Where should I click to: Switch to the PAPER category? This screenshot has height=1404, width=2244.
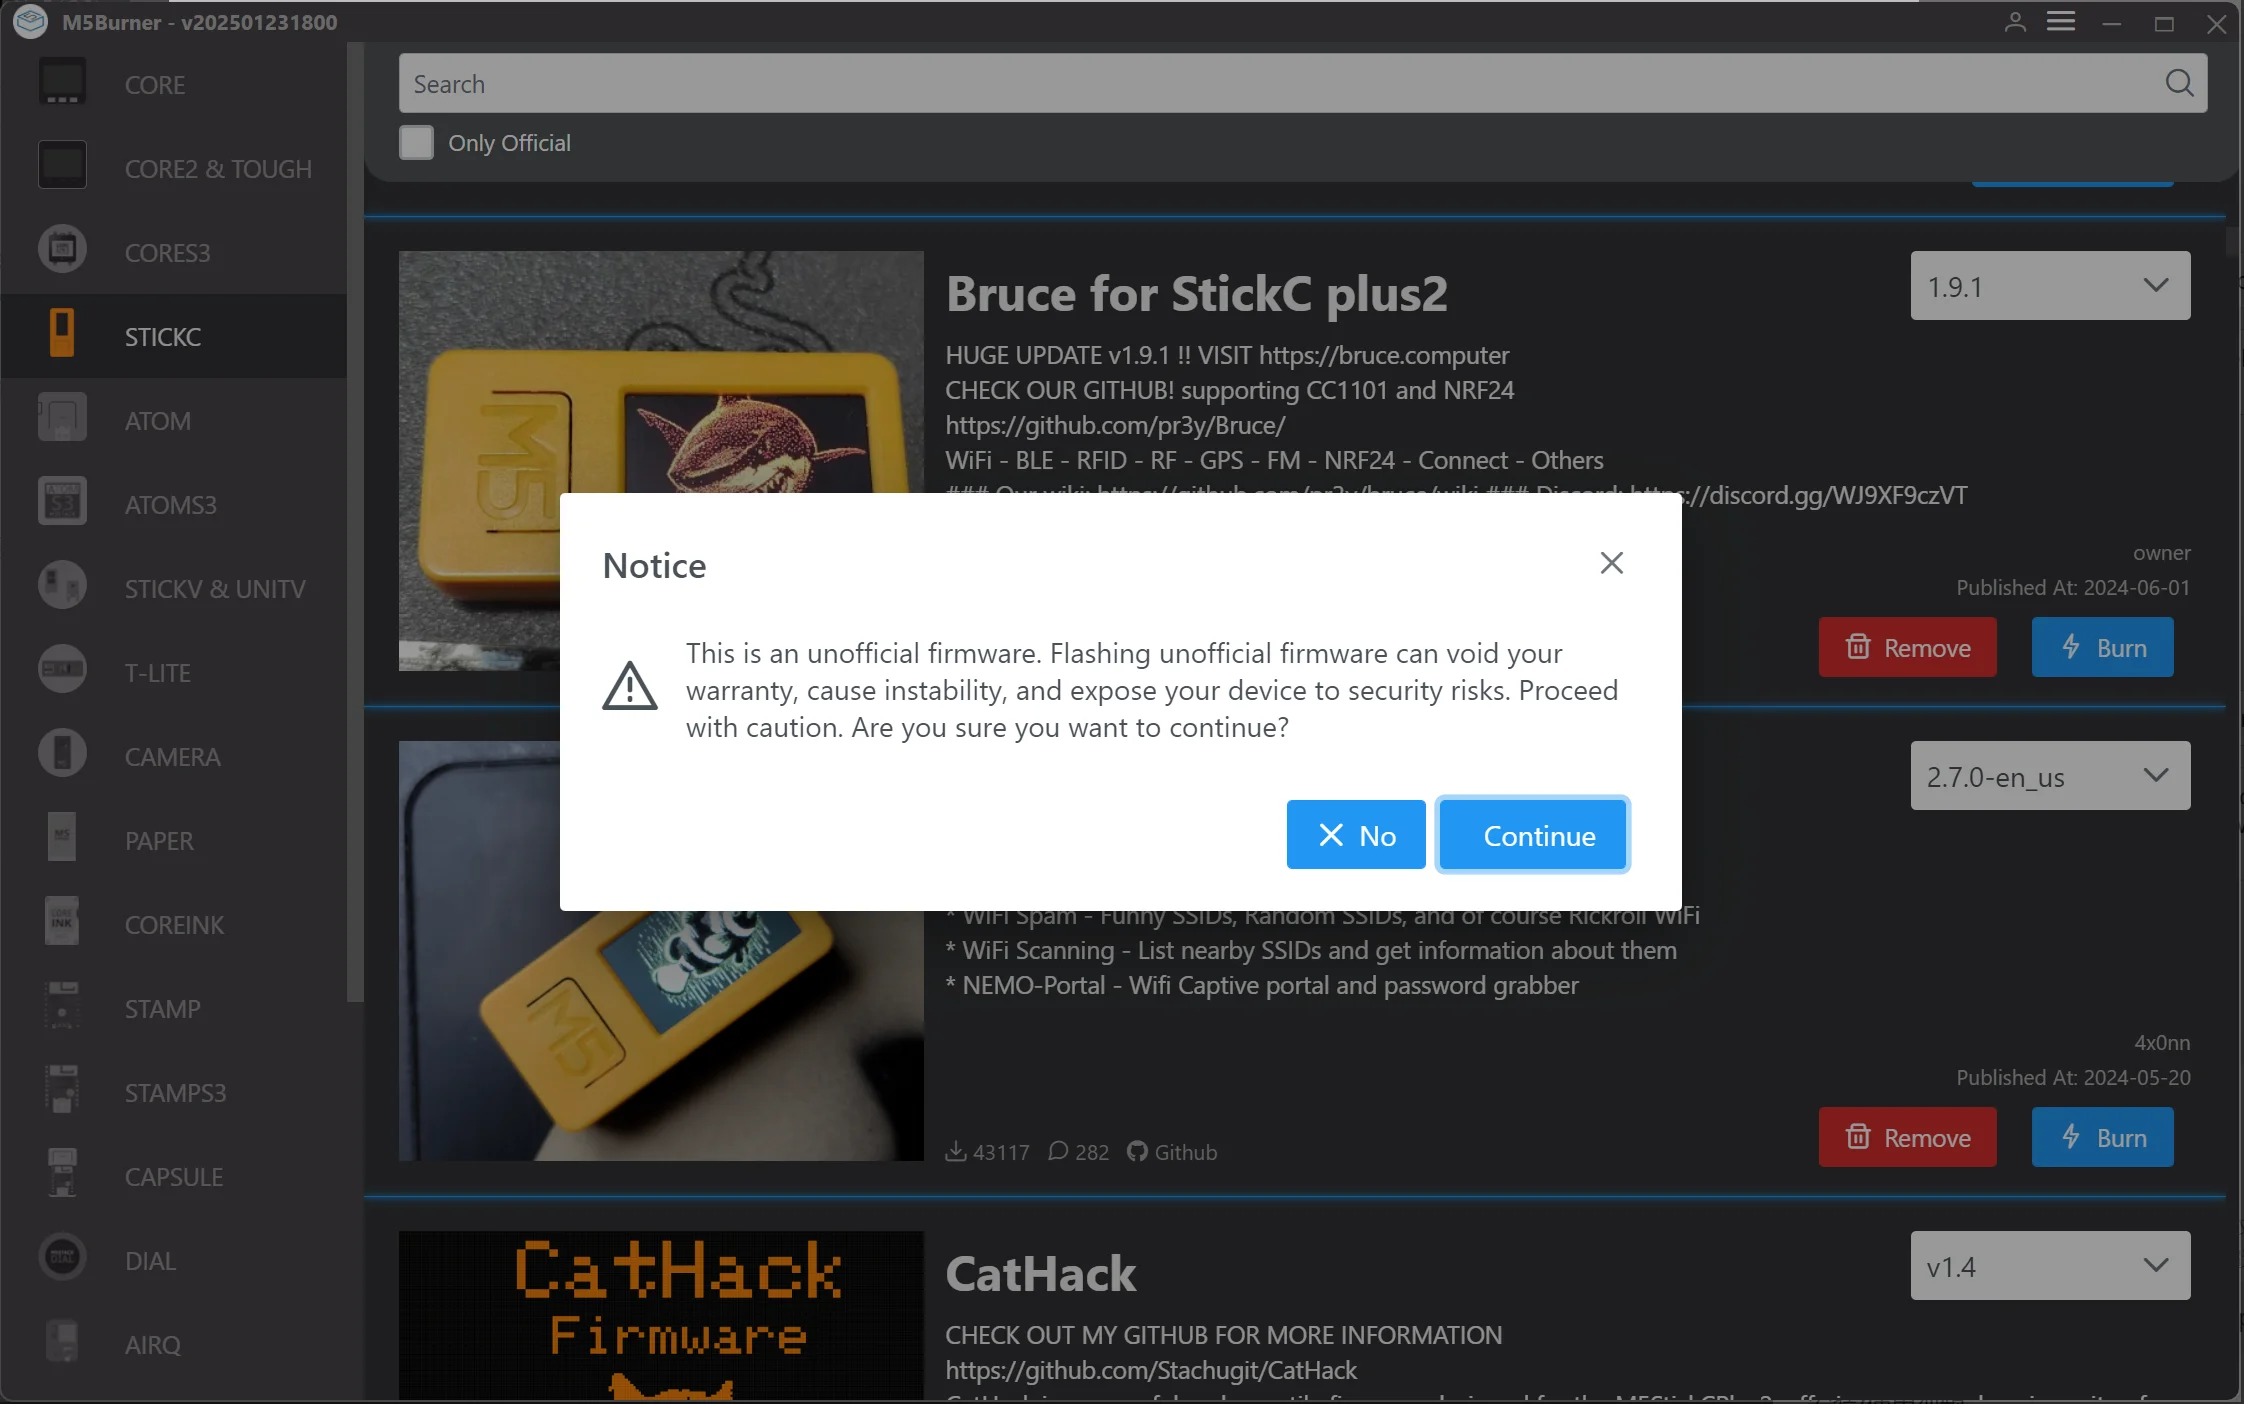(159, 841)
